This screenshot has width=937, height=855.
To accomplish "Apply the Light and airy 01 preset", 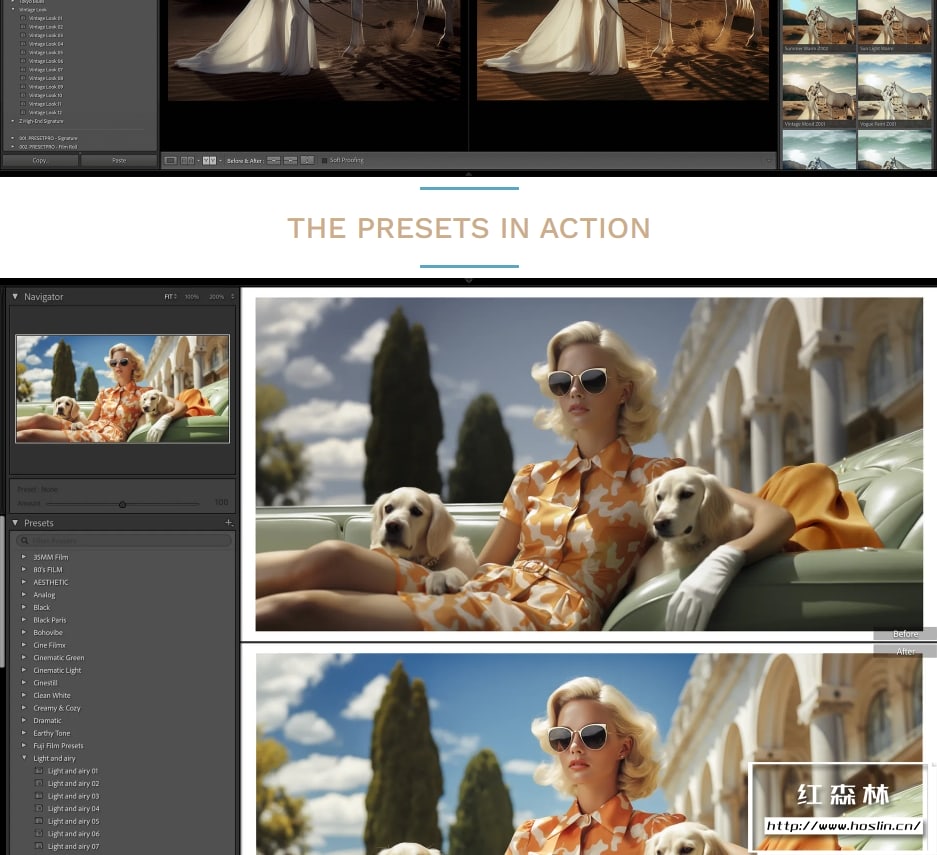I will 73,771.
